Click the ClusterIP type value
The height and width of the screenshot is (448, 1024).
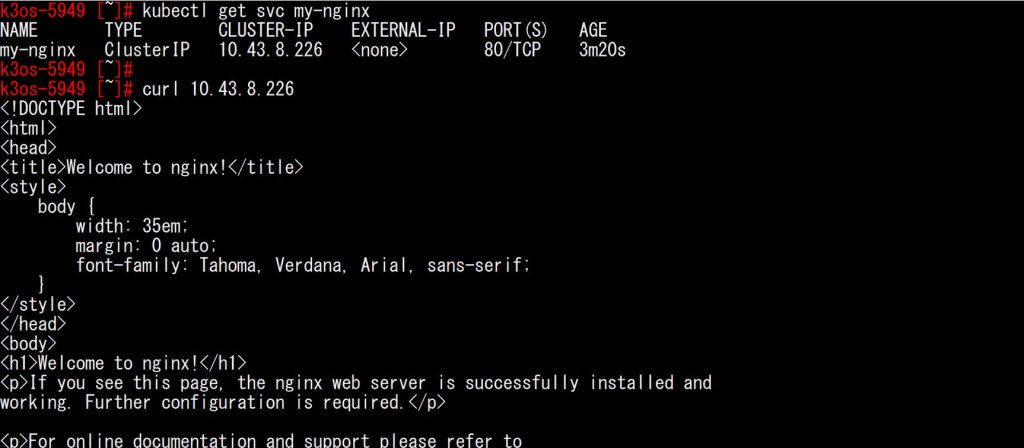[x=147, y=50]
